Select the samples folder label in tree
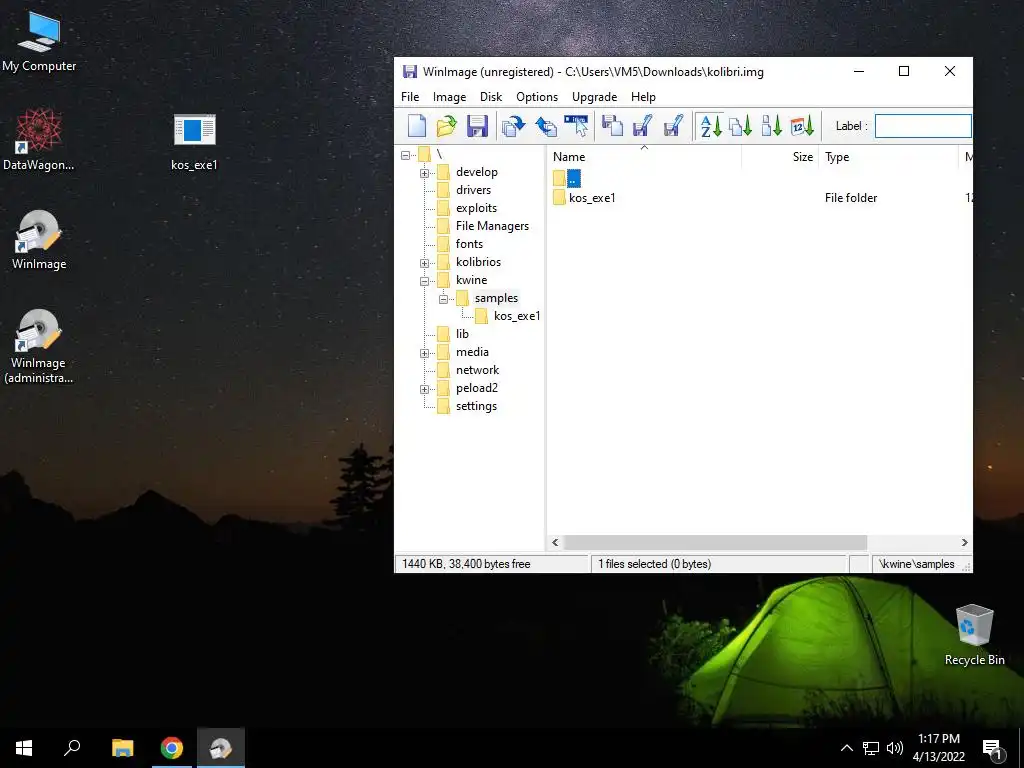Viewport: 1024px width, 768px height. point(496,298)
